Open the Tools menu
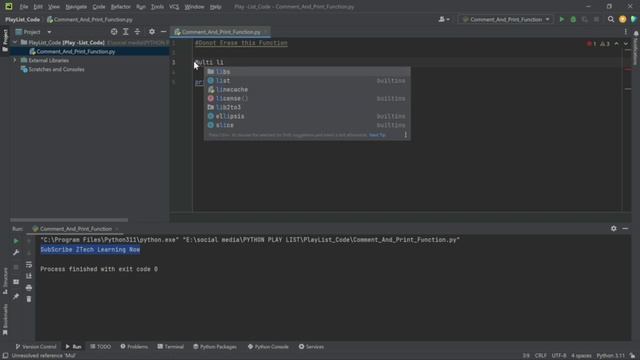The width and height of the screenshot is (640, 360). click(157, 7)
